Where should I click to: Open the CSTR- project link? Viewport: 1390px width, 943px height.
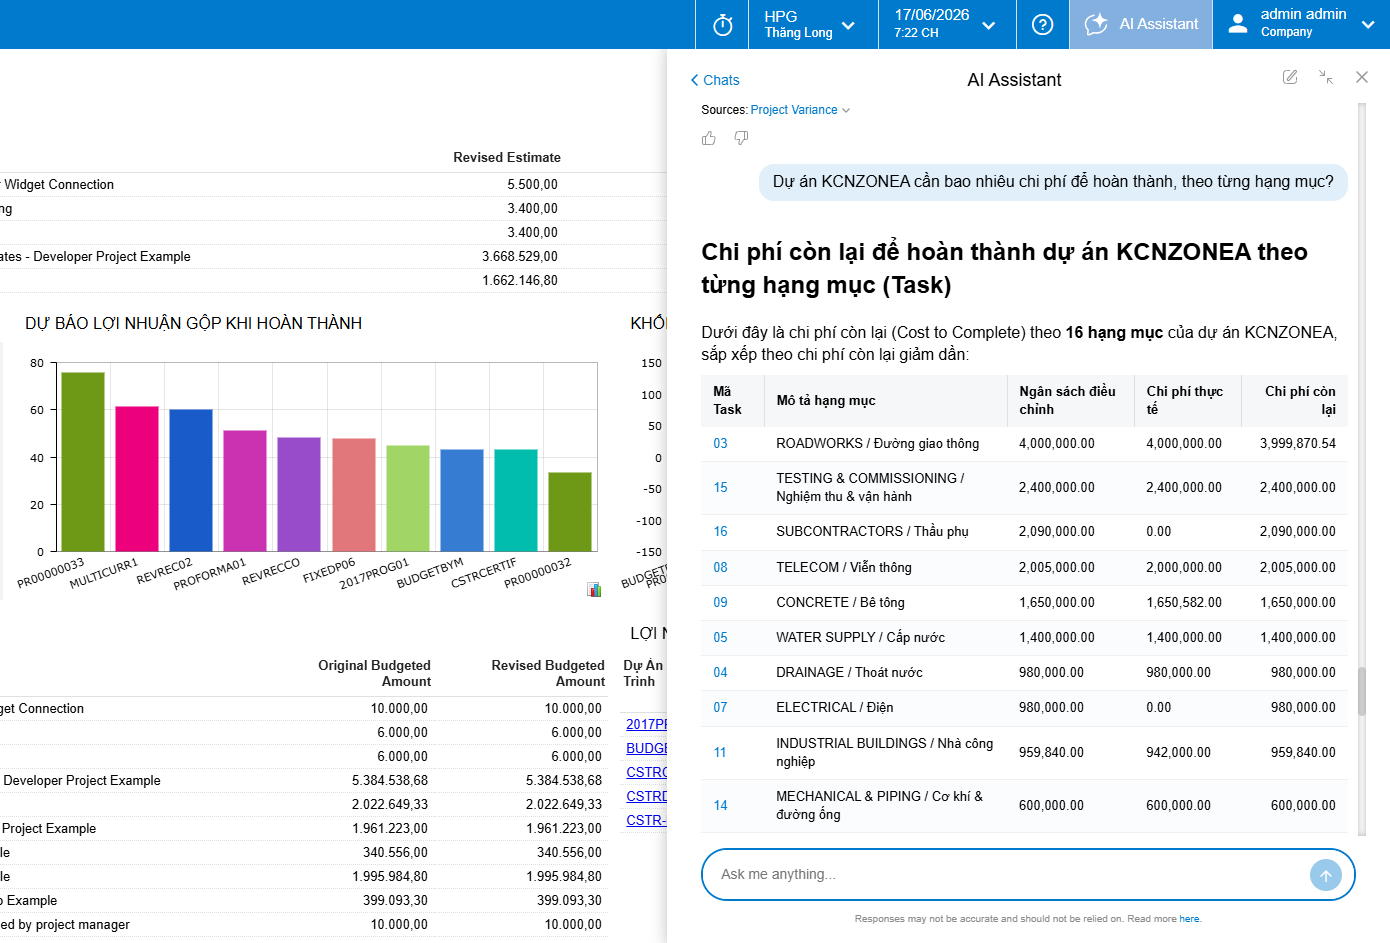pos(645,820)
